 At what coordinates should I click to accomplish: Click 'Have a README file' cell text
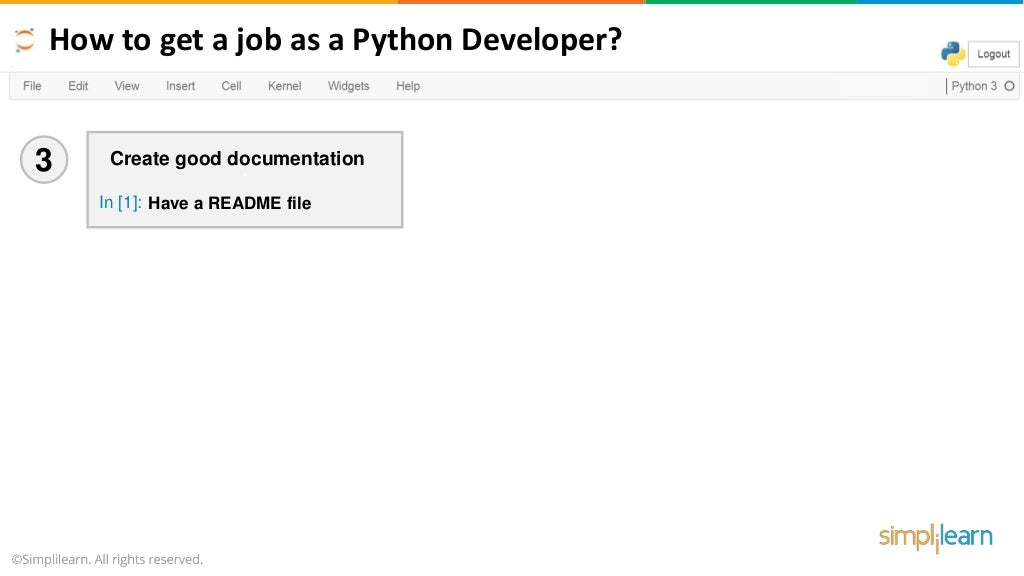[x=229, y=203]
